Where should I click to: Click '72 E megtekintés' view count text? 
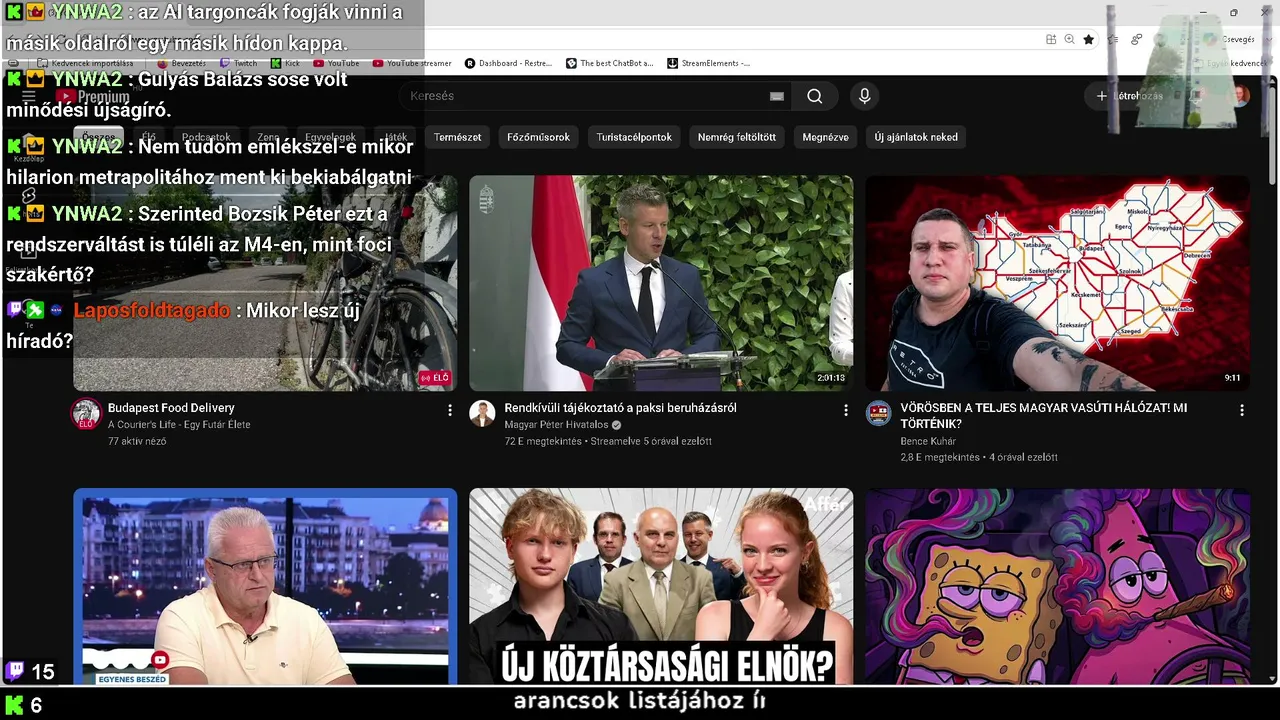[543, 441]
